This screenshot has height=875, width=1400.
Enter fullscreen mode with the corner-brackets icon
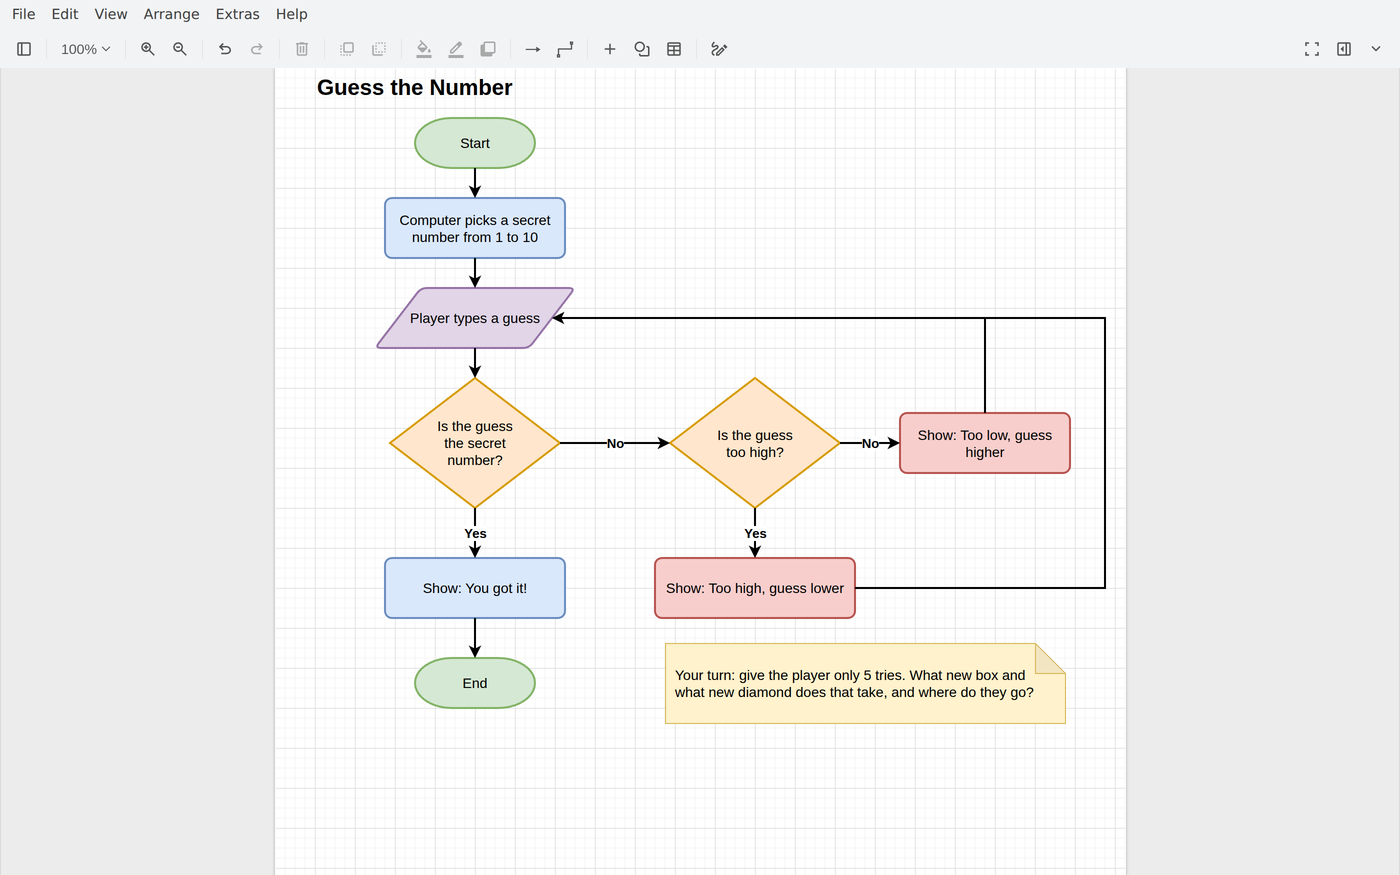pos(1312,49)
